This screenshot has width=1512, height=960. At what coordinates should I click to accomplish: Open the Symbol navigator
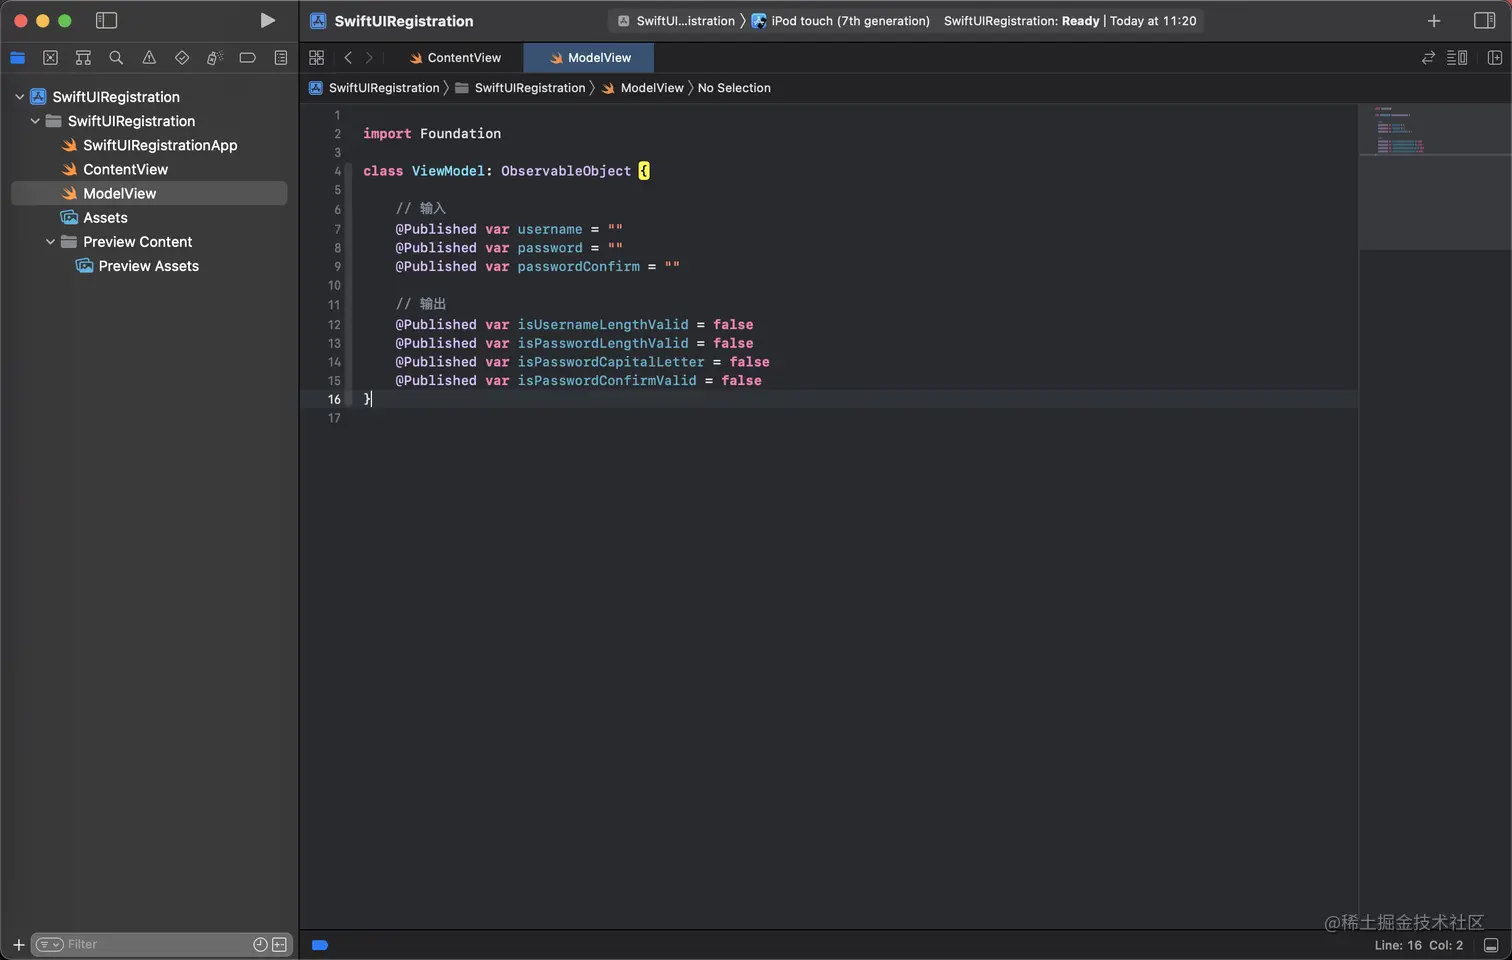[x=83, y=58]
